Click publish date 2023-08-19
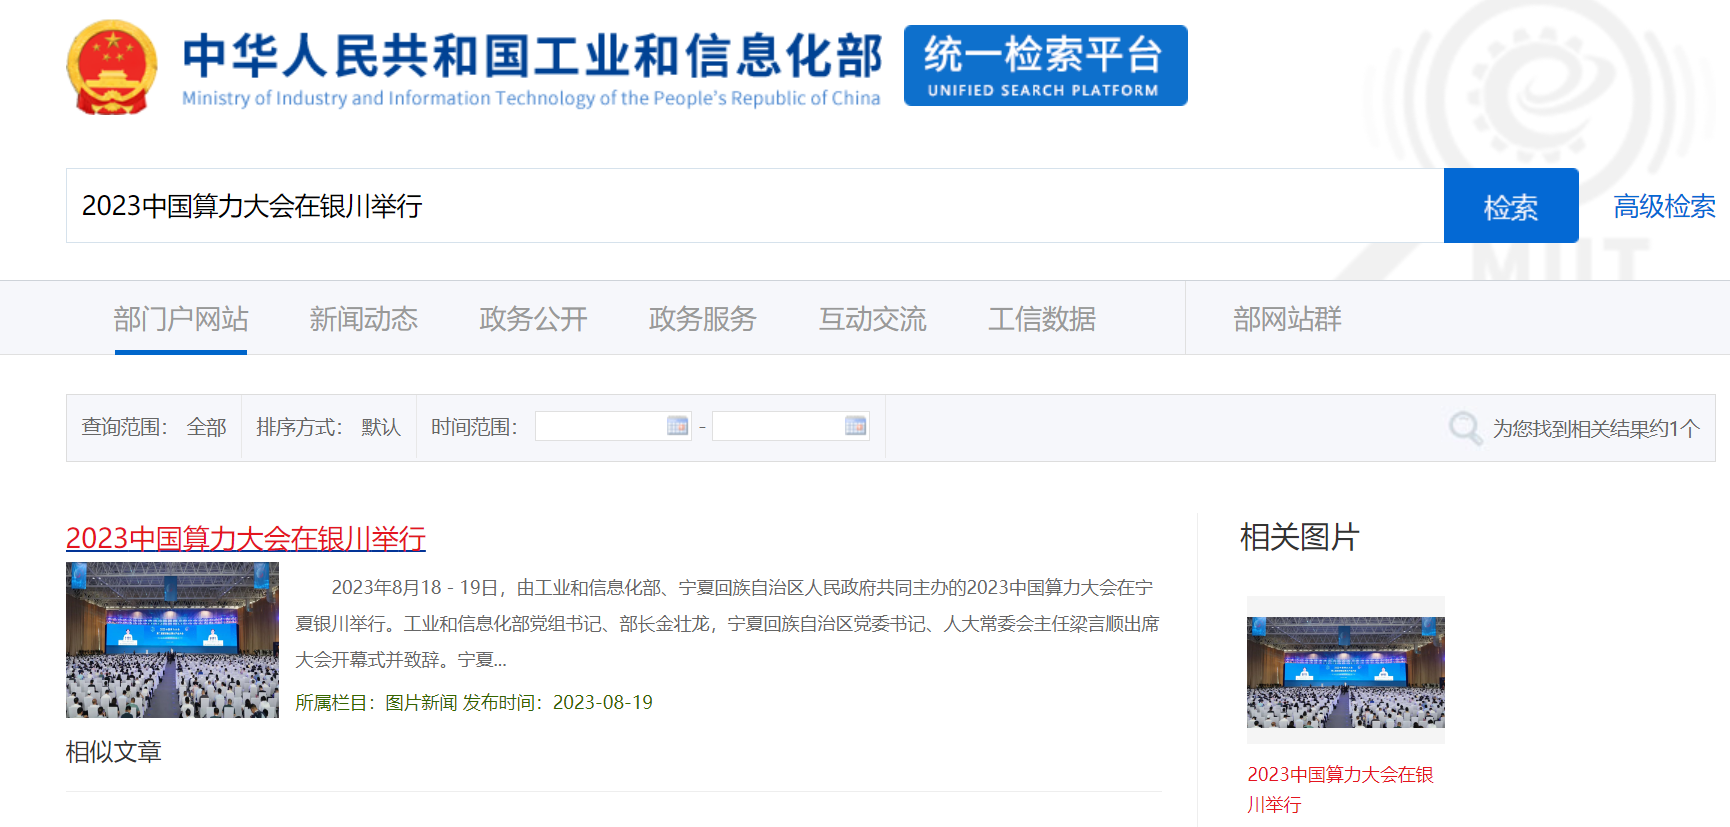This screenshot has height=827, width=1730. pos(603,703)
